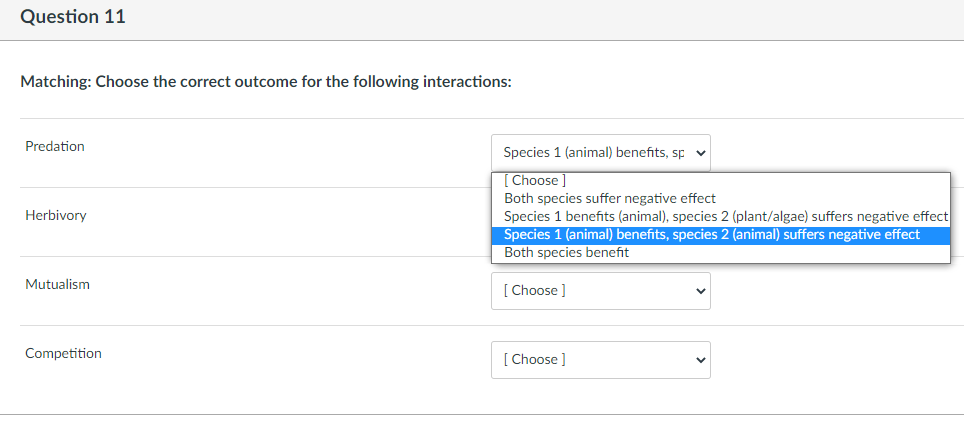
Task: Click the Mutualism row label
Action: point(57,285)
